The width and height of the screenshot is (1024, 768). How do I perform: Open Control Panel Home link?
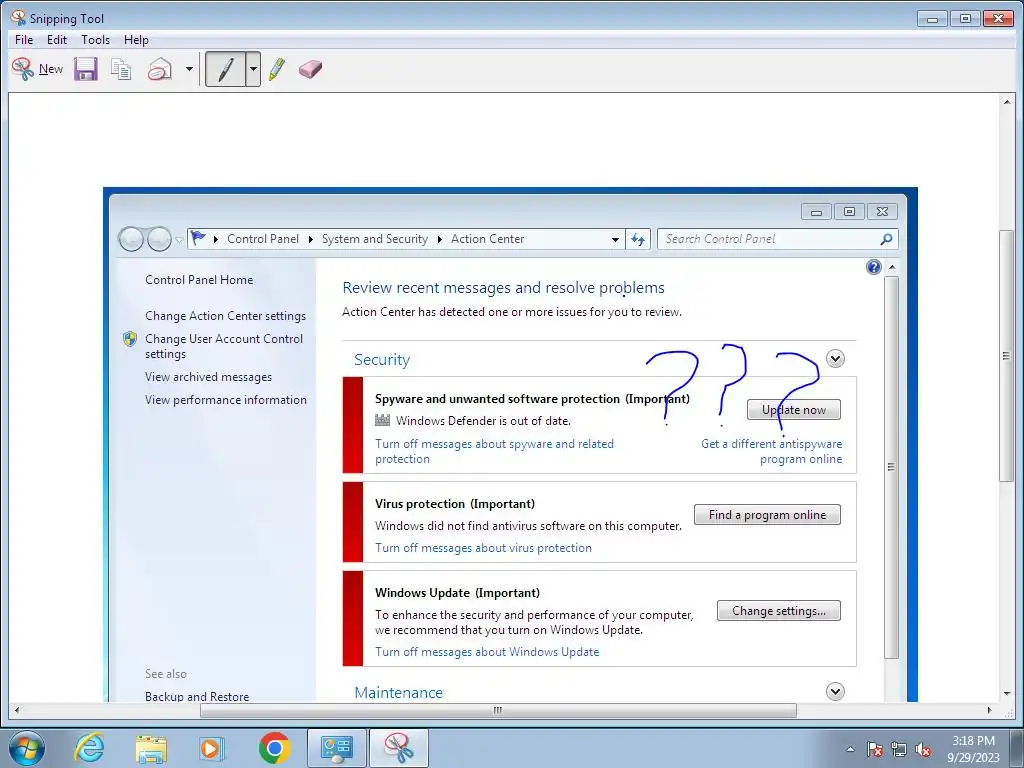(x=199, y=280)
